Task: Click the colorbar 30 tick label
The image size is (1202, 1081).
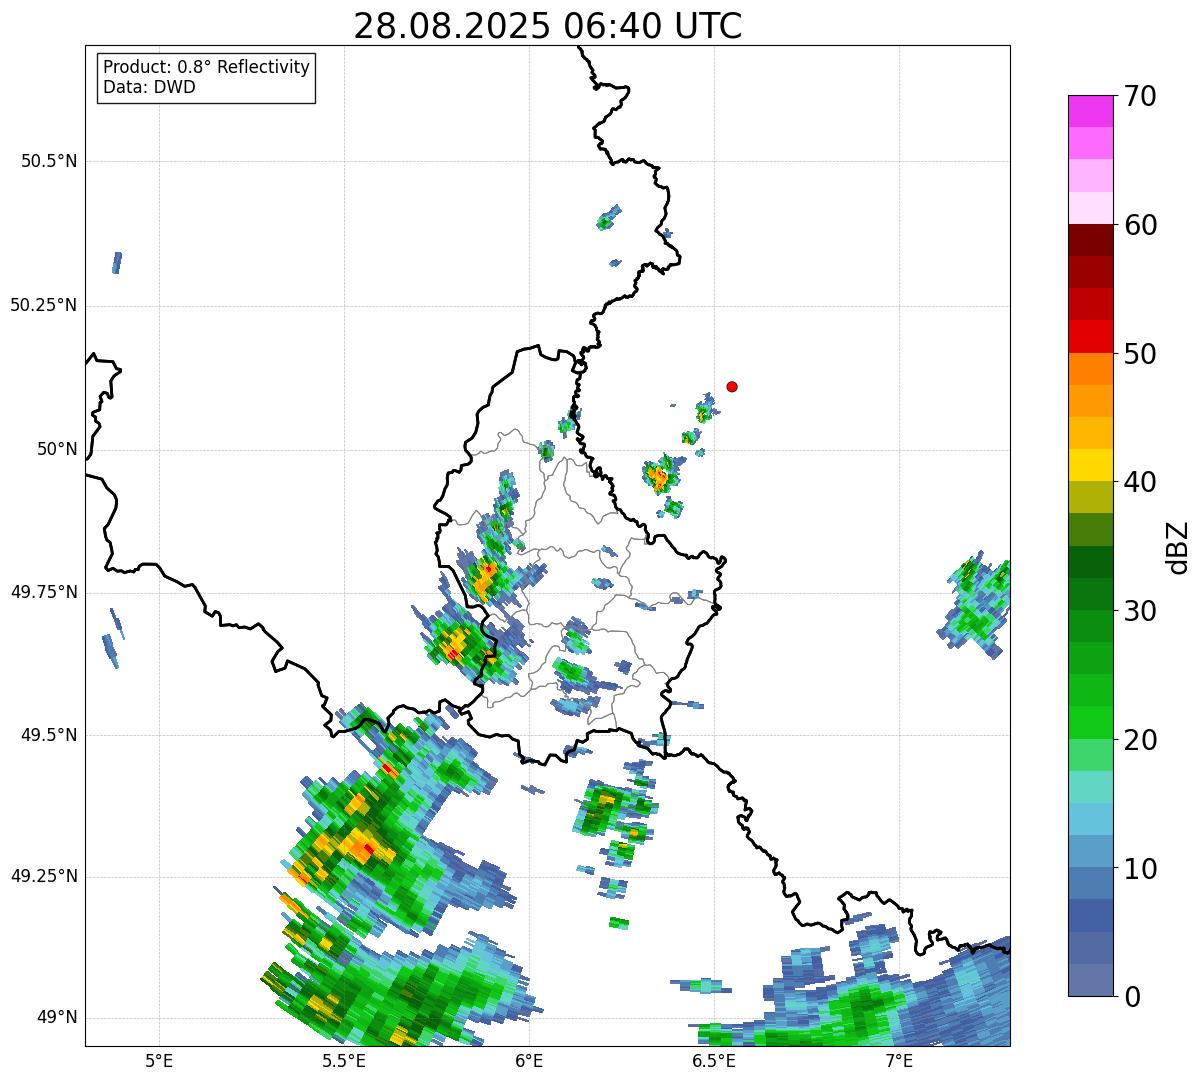Action: [x=1140, y=611]
